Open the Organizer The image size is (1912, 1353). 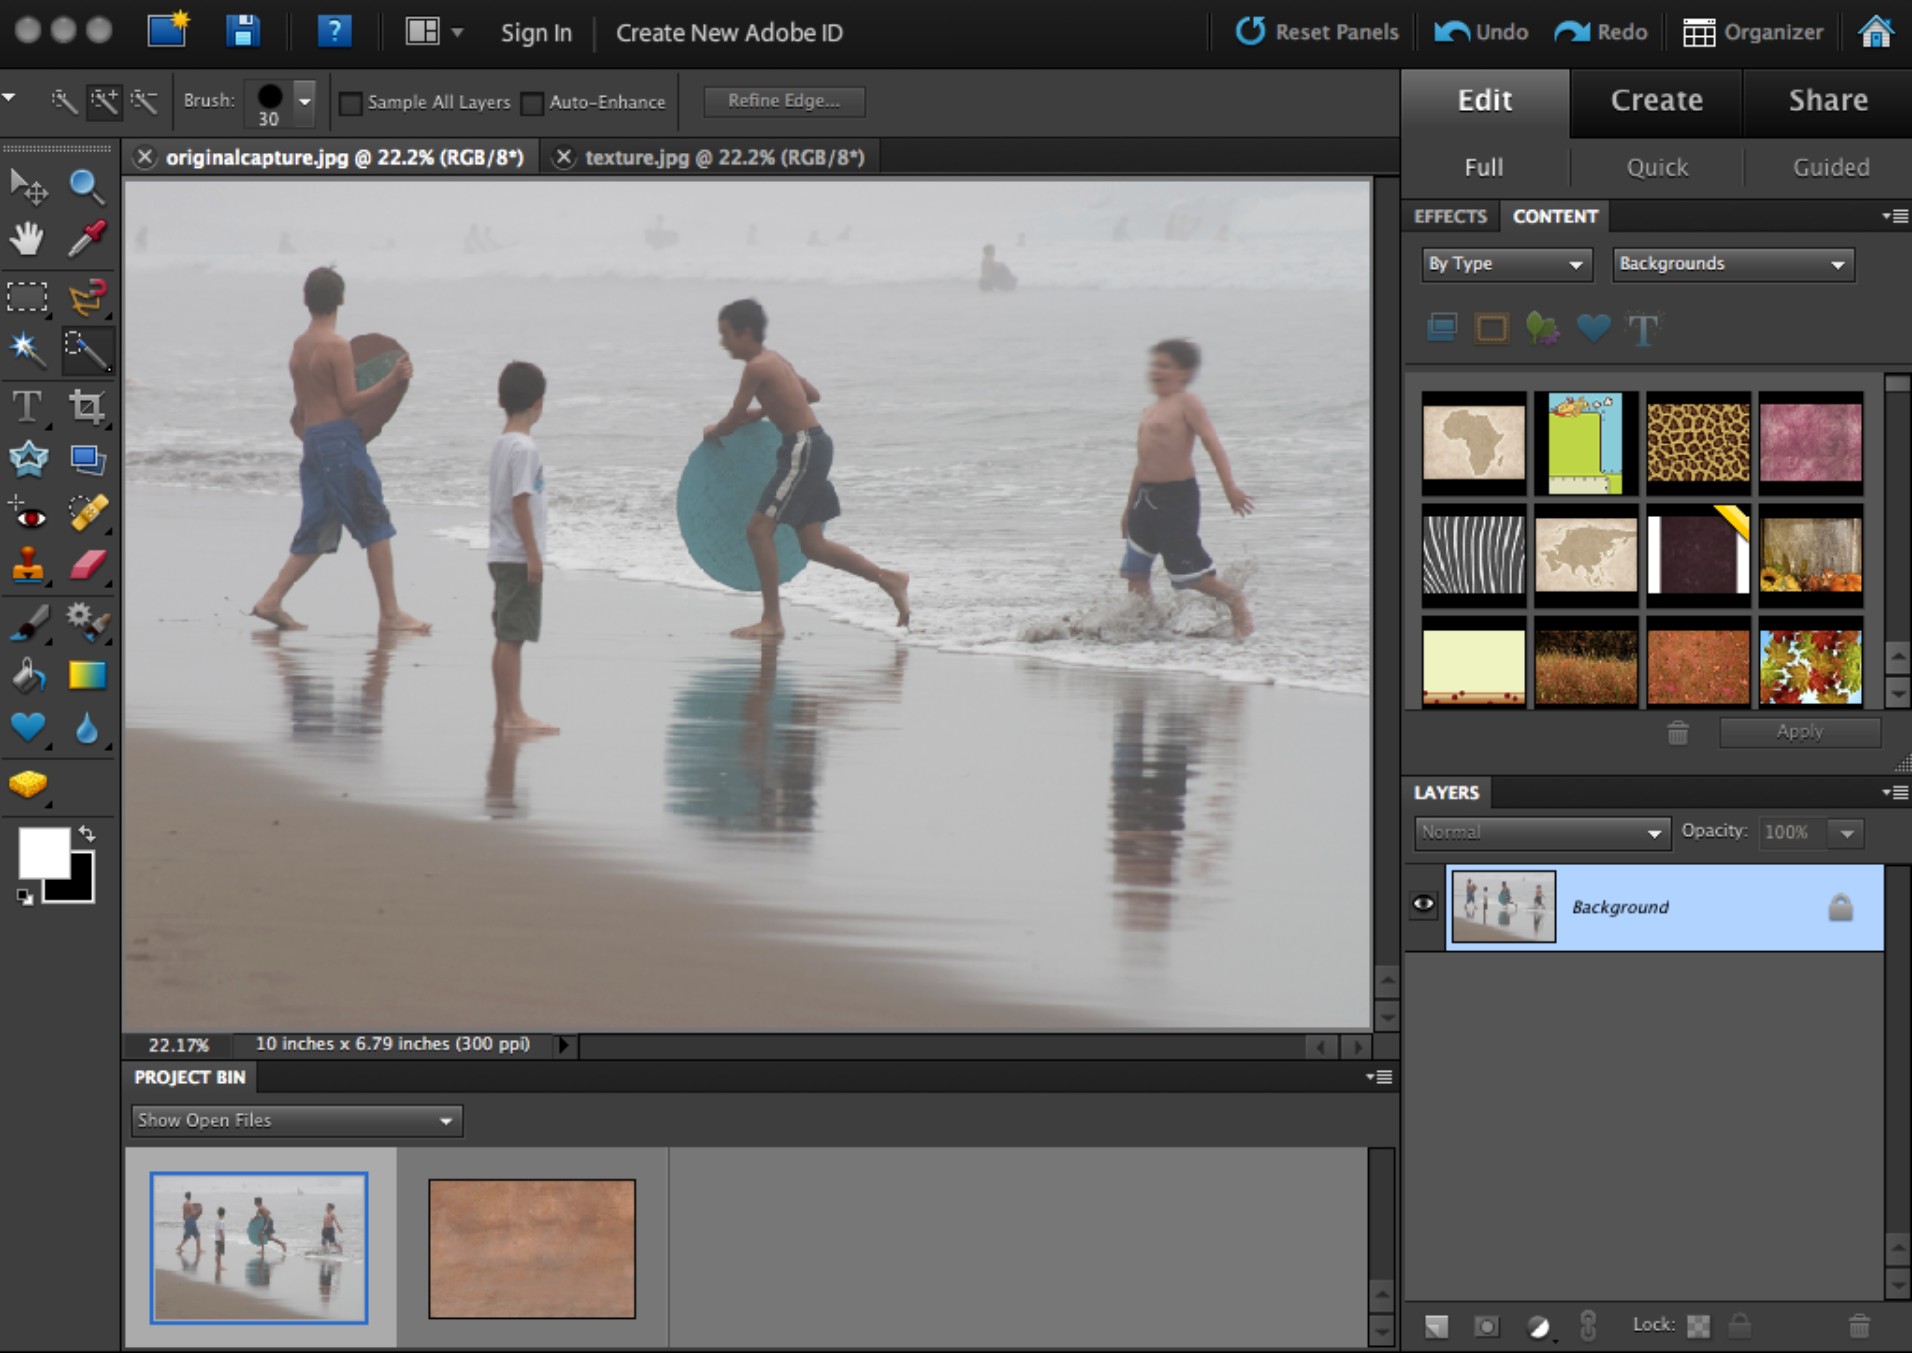(1753, 32)
